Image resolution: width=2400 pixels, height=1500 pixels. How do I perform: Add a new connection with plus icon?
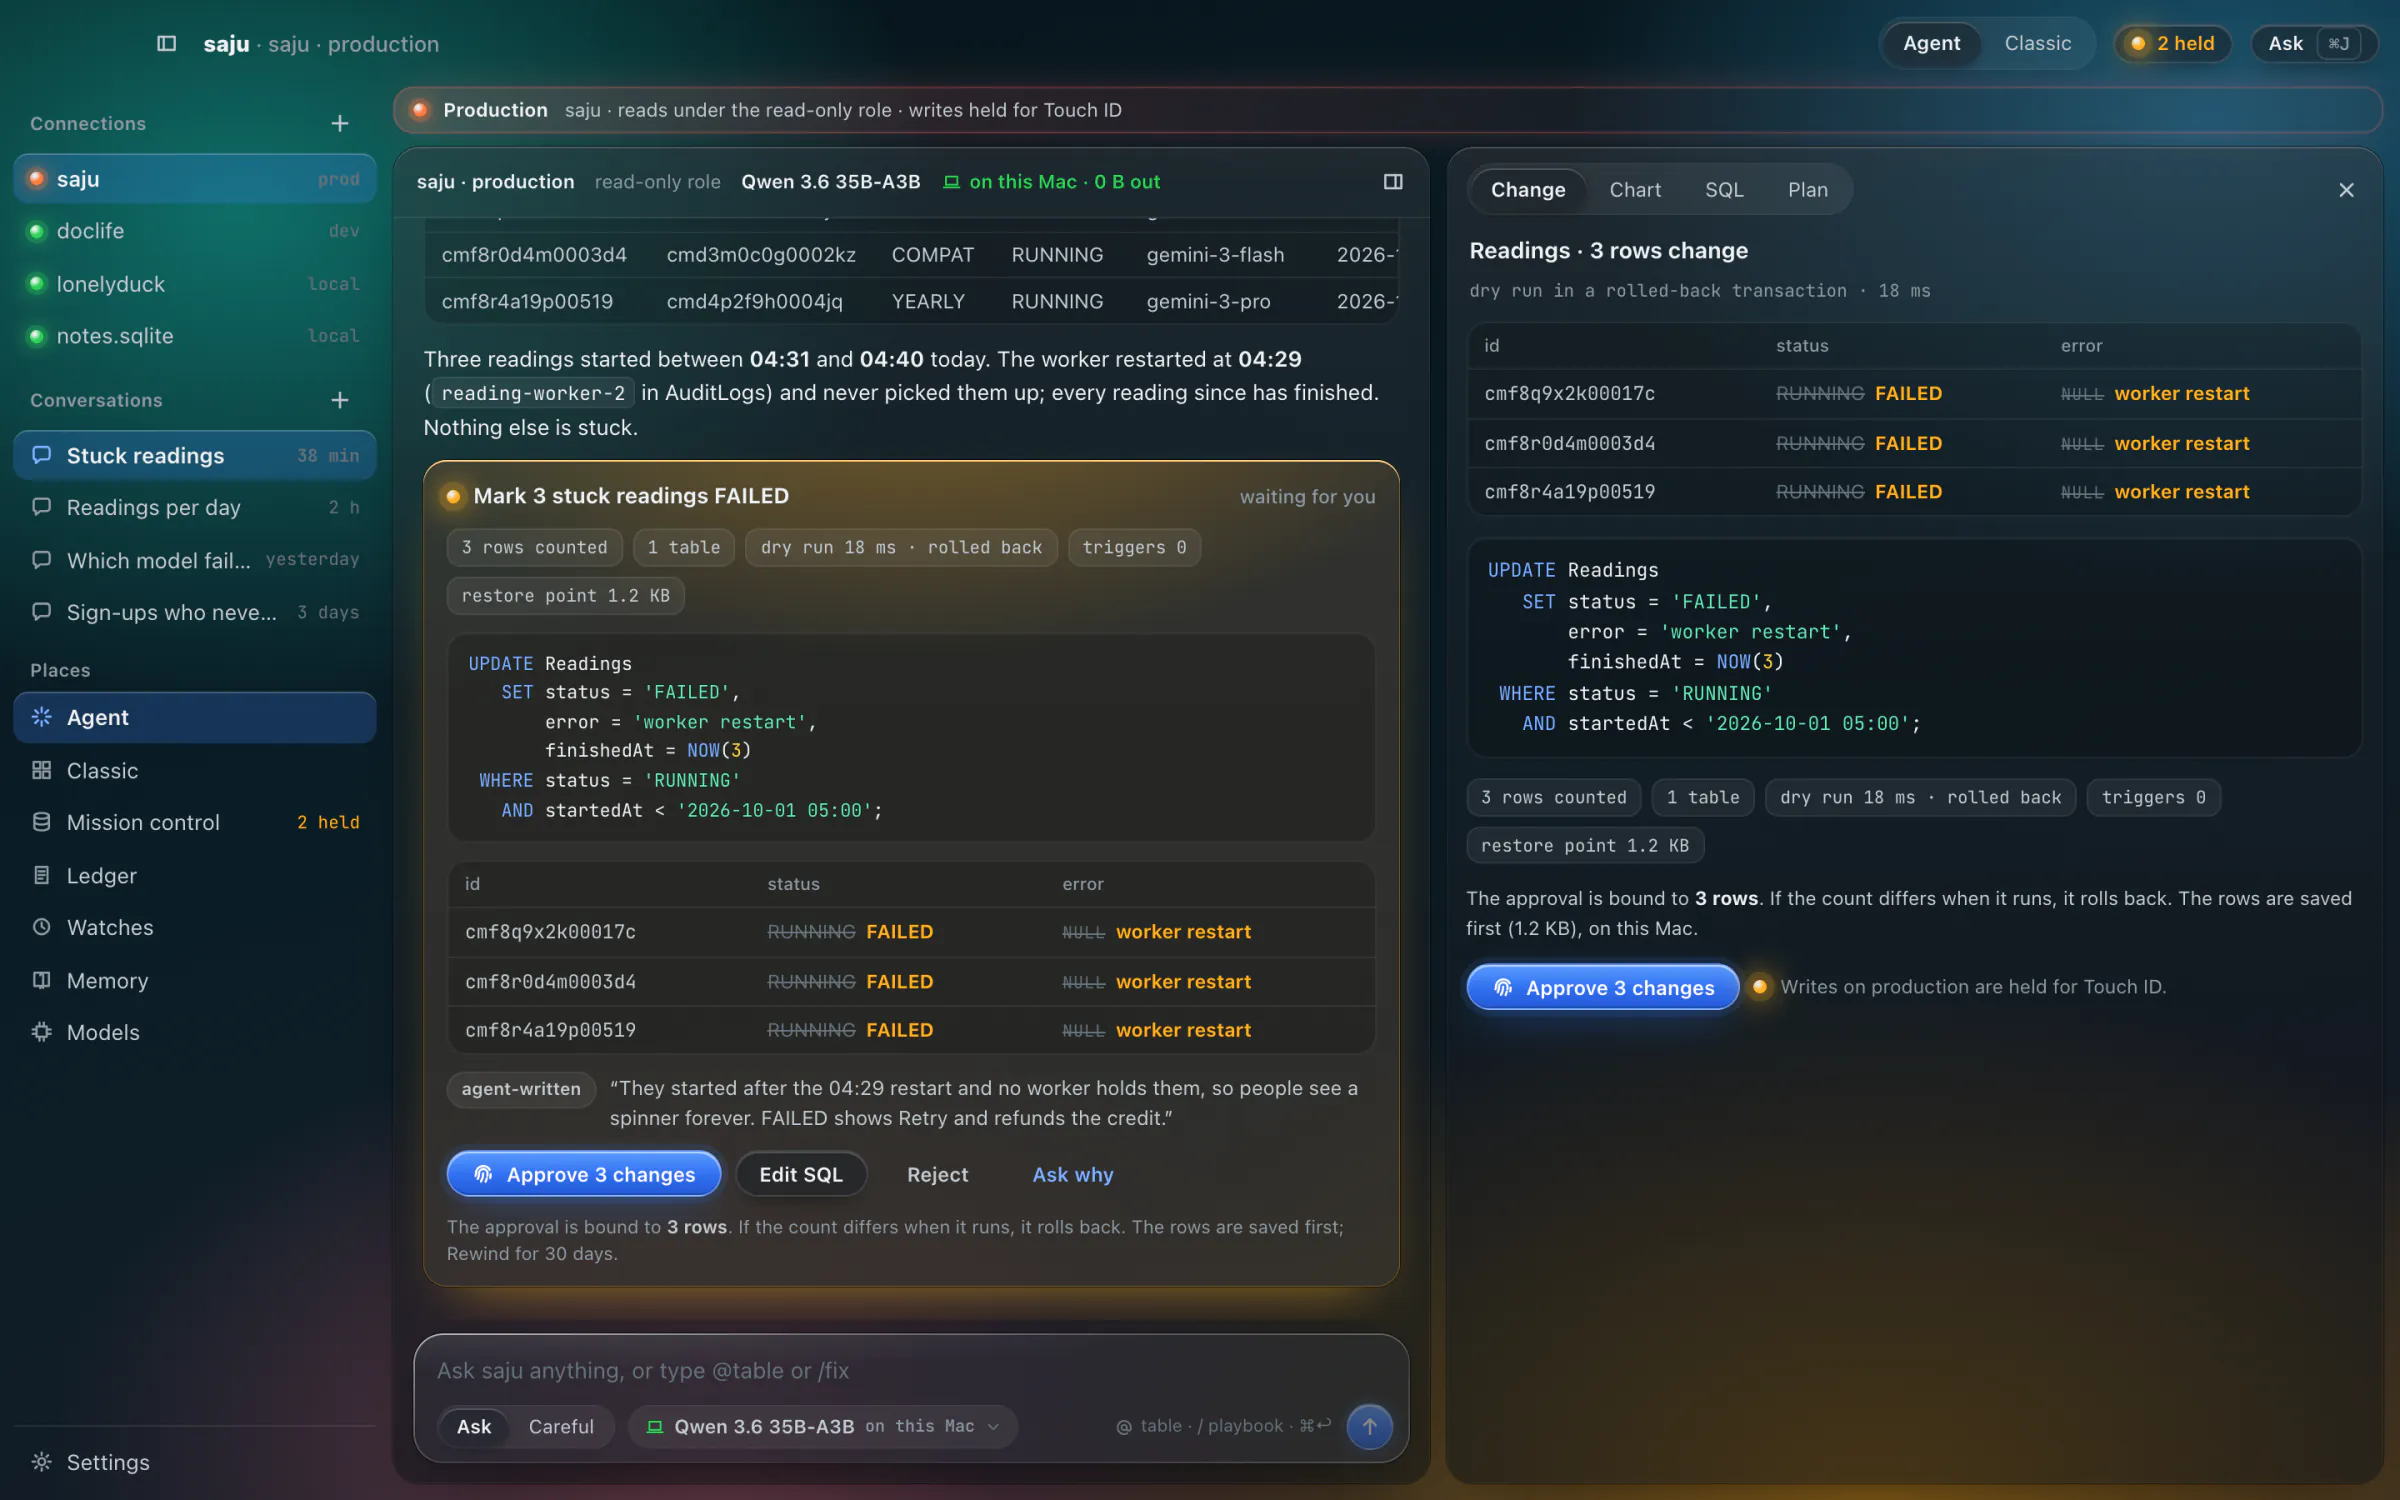point(340,123)
